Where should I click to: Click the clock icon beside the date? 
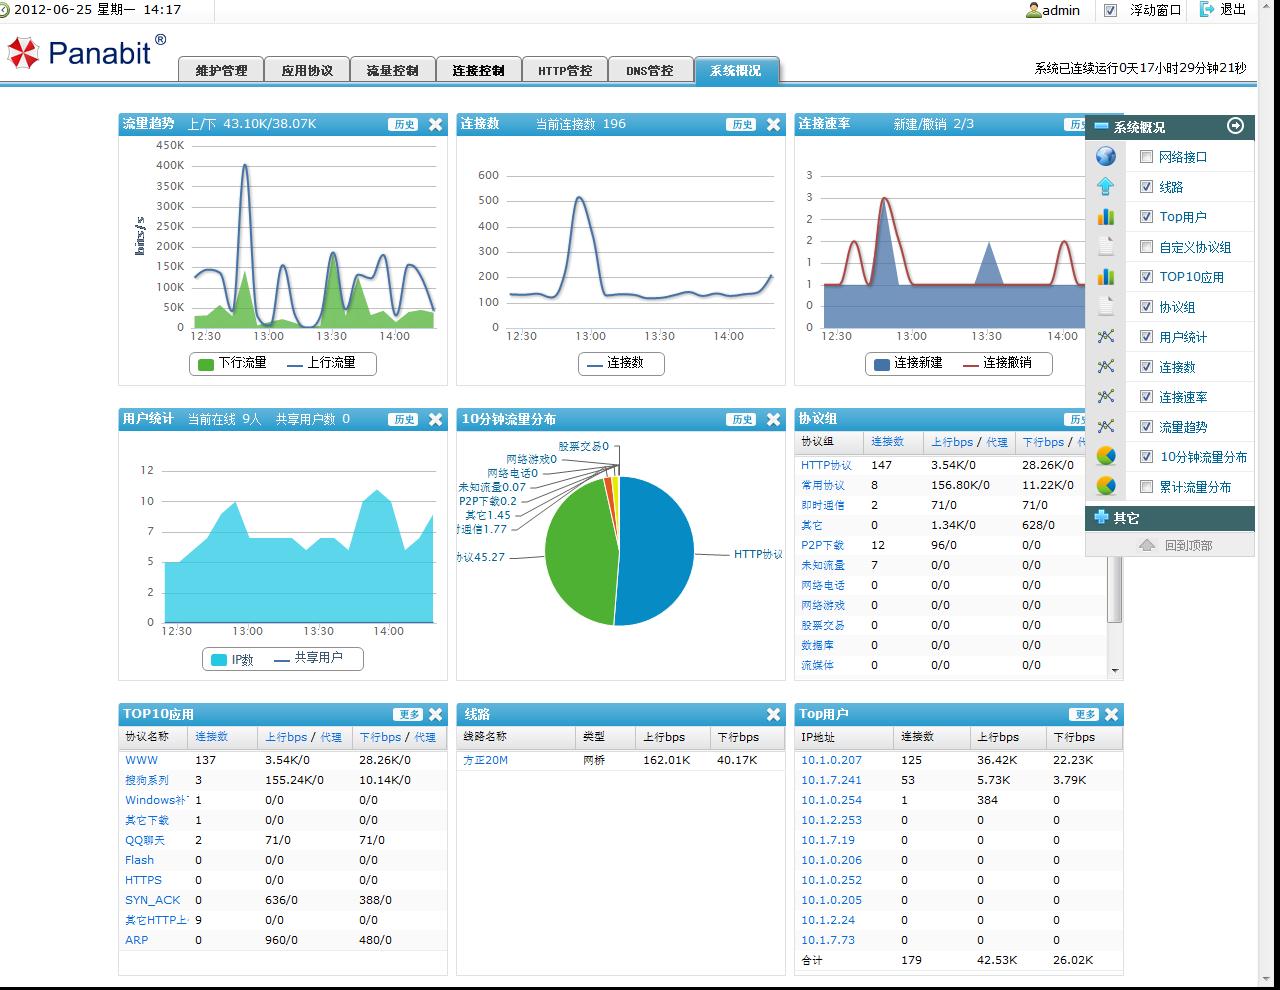[6, 9]
